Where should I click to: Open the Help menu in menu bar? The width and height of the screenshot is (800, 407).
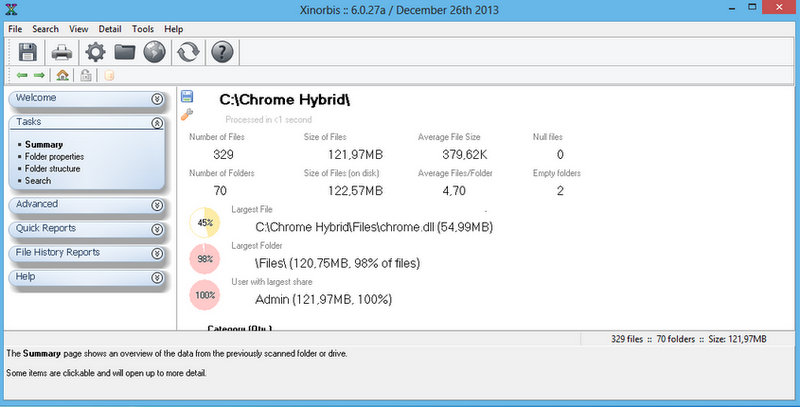(x=173, y=29)
